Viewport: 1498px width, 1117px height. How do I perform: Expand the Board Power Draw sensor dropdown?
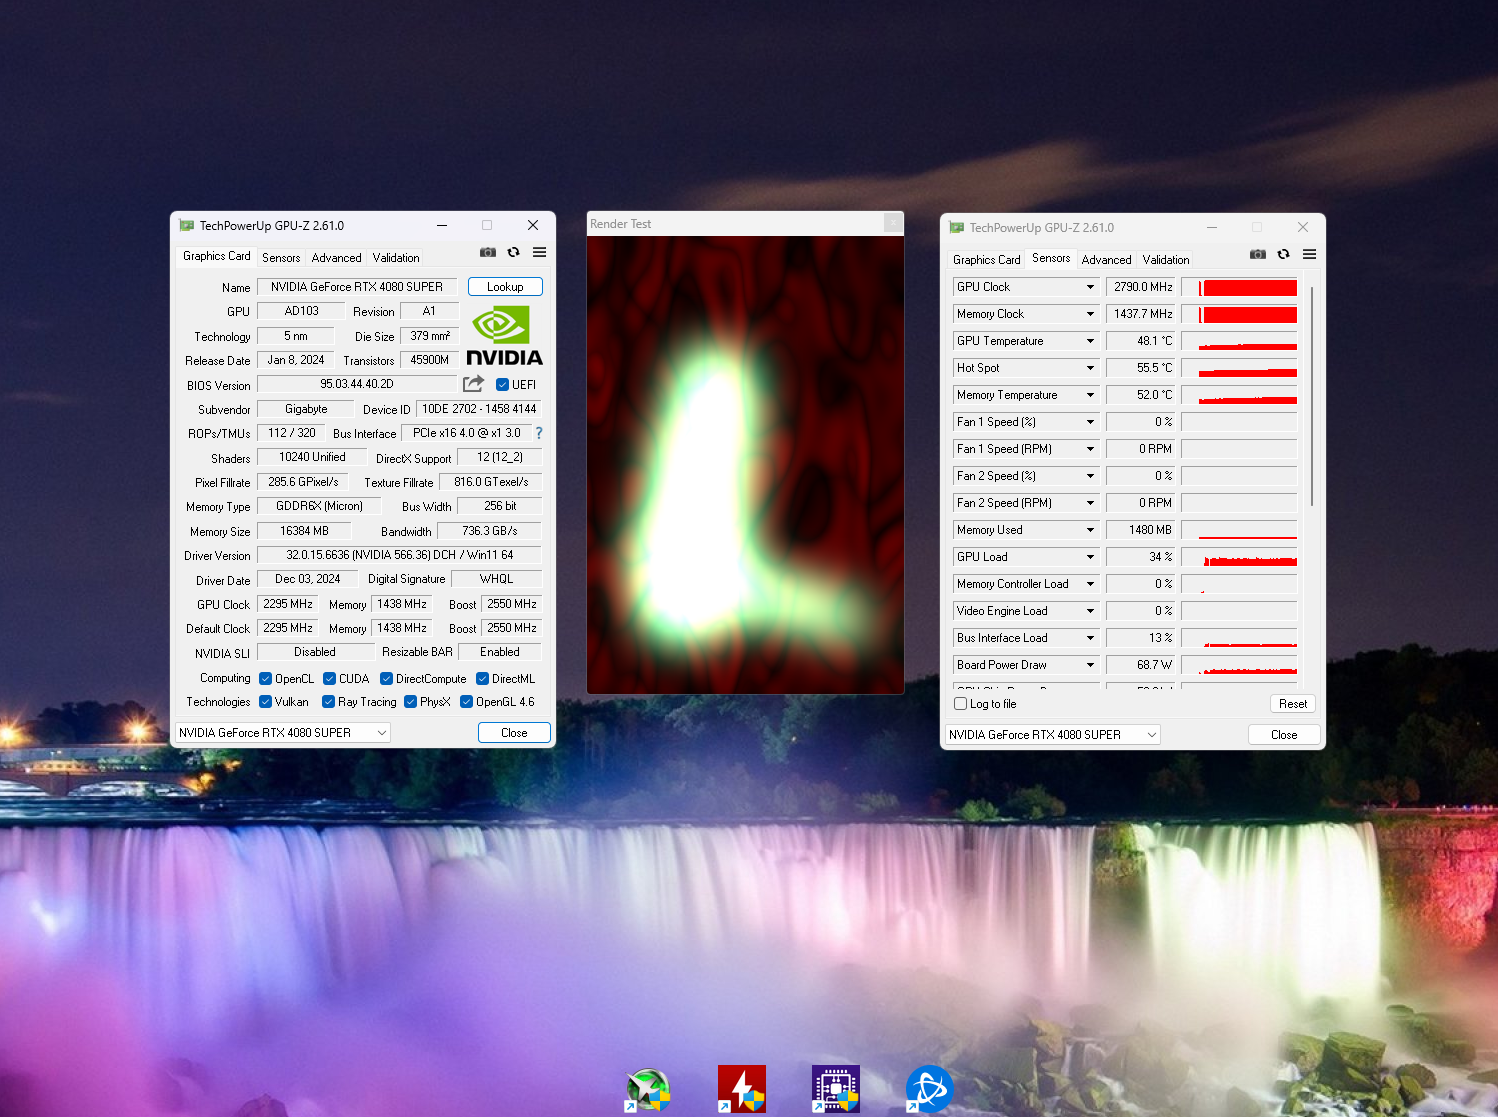coord(1090,665)
